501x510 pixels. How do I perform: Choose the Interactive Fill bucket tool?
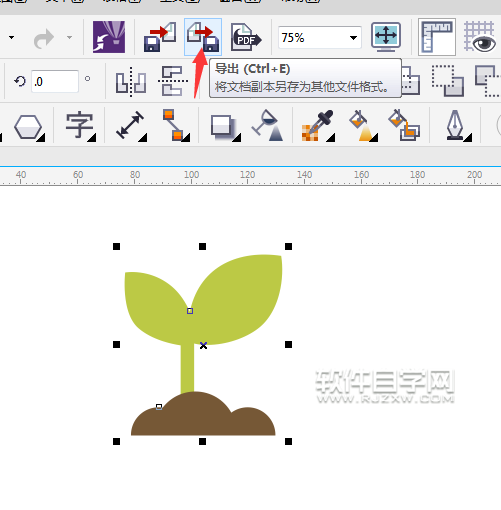tap(363, 126)
